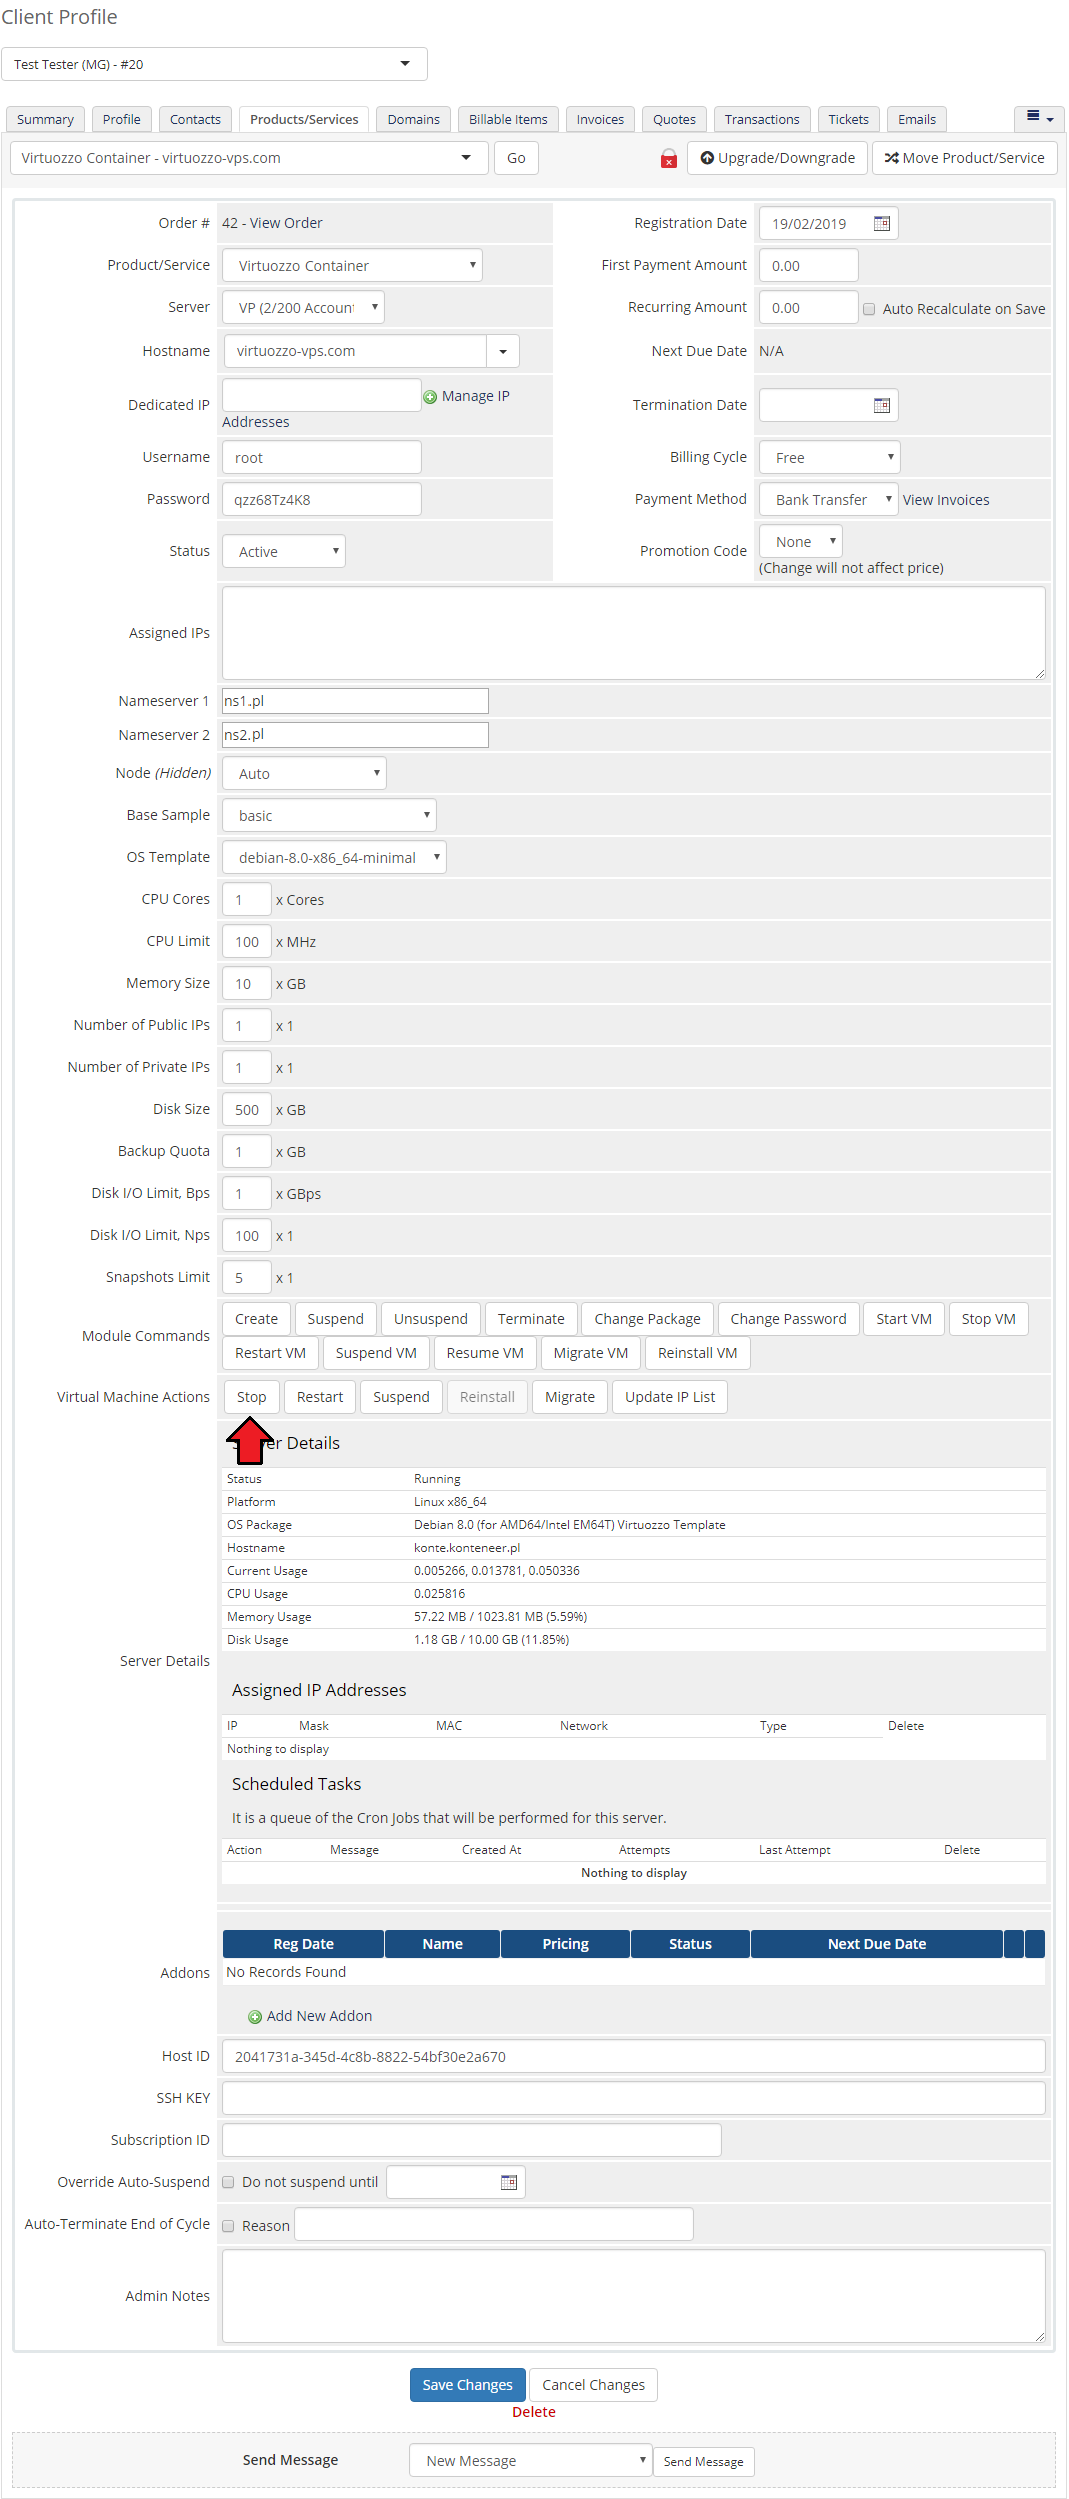Screen dimensions: 1069x2499
Task: Open the Termination Date calendar picker
Action: tap(881, 405)
